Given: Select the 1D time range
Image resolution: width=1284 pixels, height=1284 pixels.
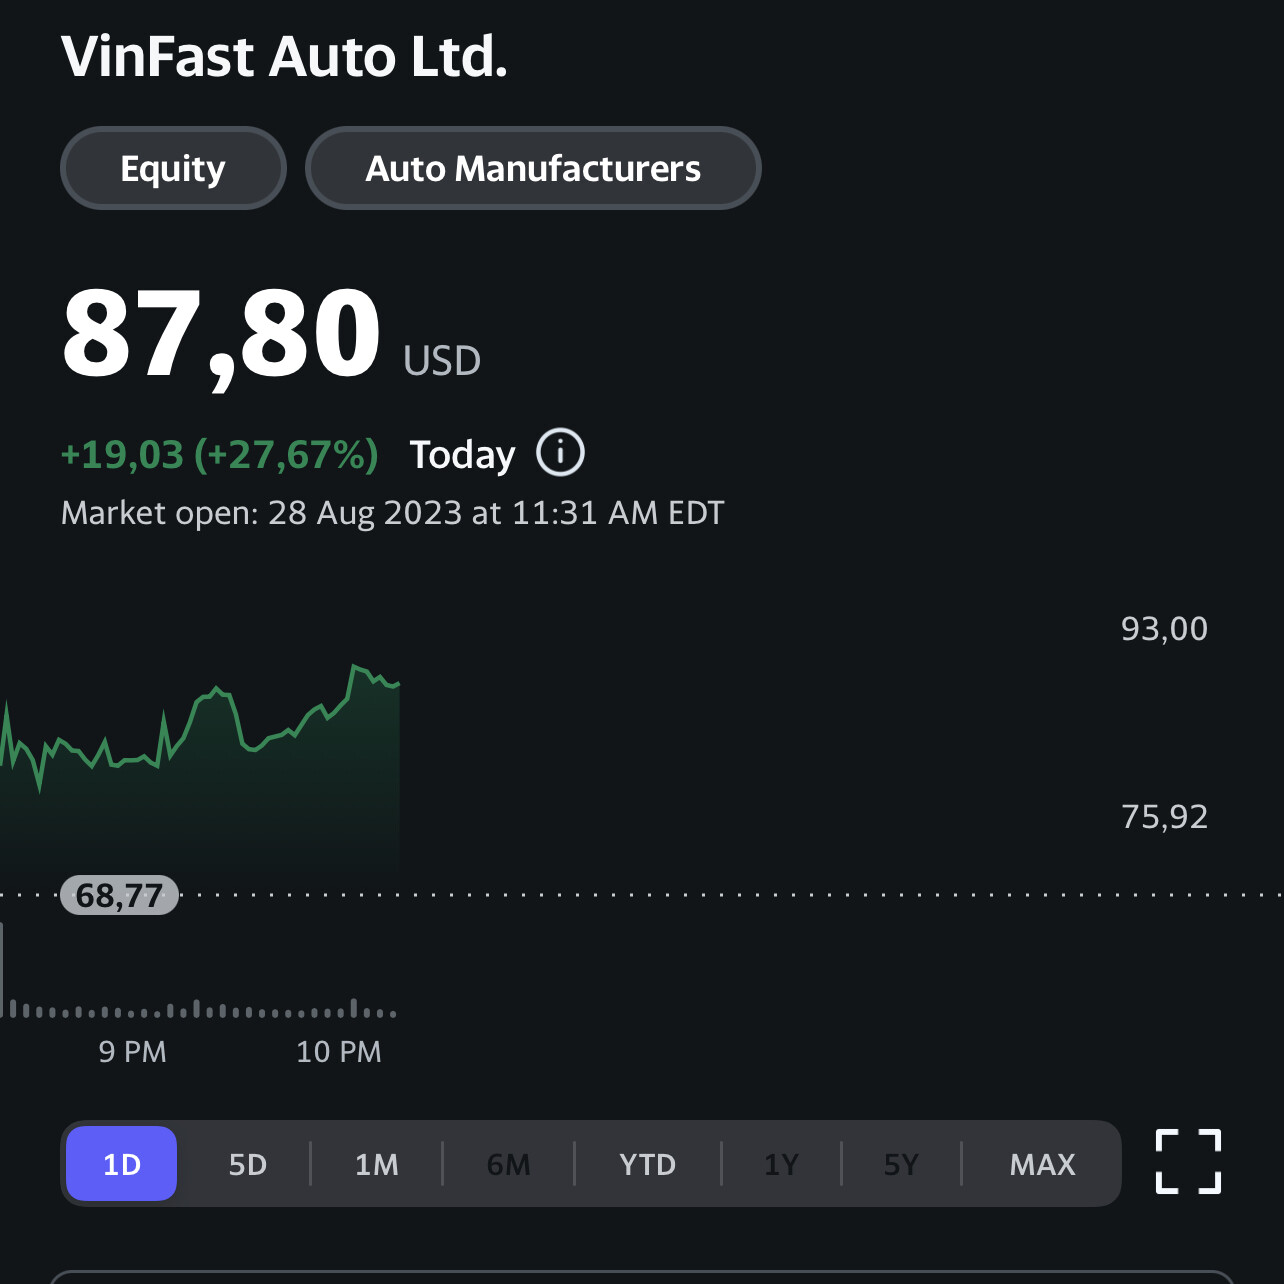Looking at the screenshot, I should click(122, 1164).
